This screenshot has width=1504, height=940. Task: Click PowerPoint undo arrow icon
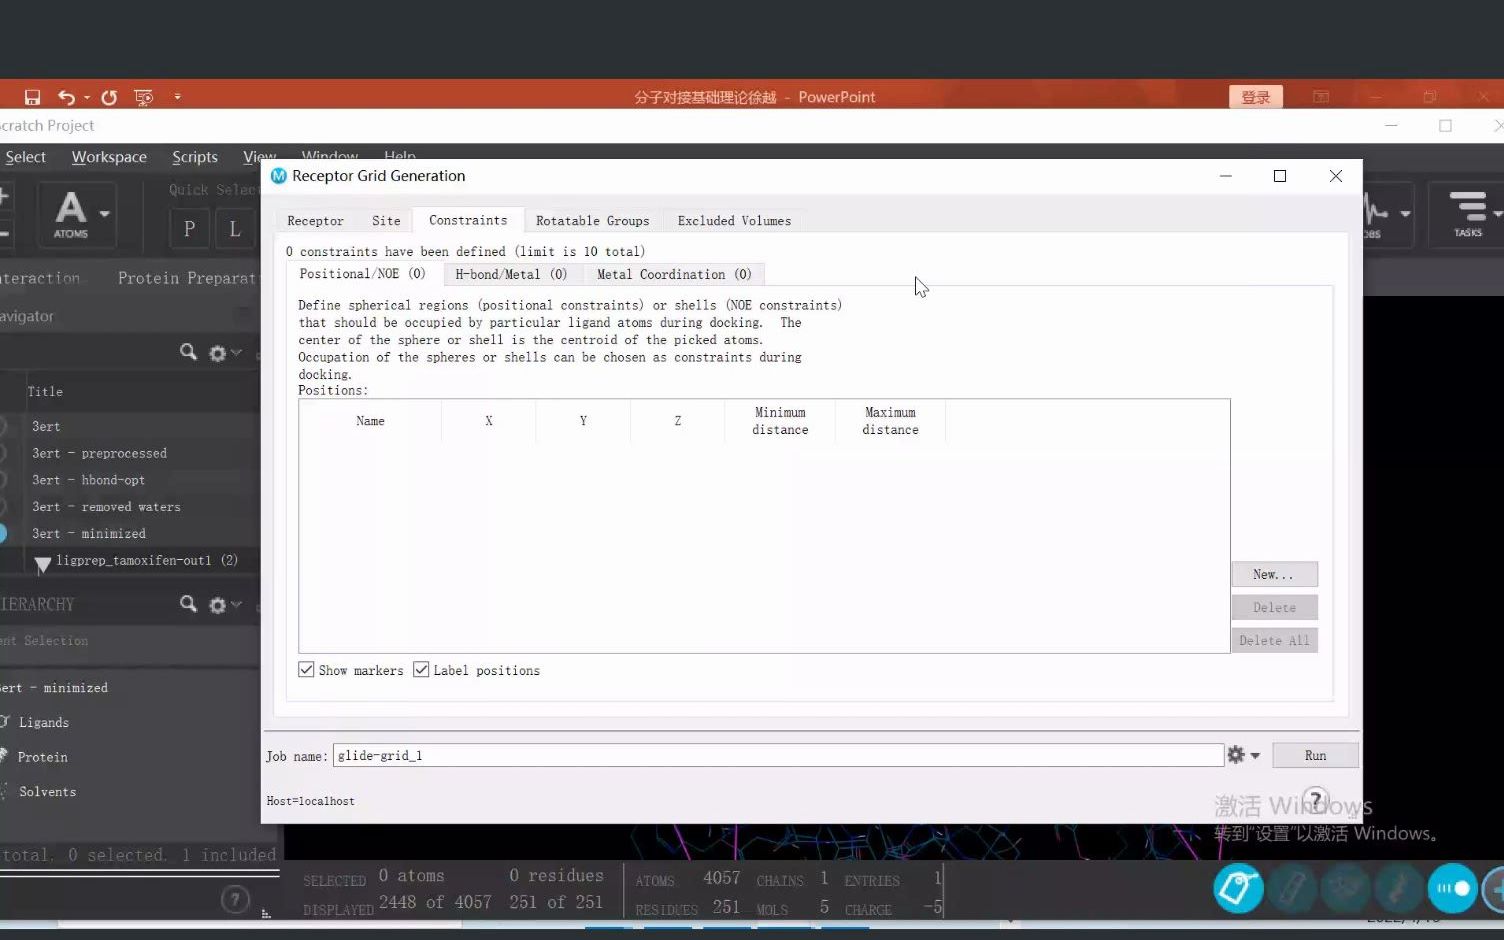(x=66, y=97)
